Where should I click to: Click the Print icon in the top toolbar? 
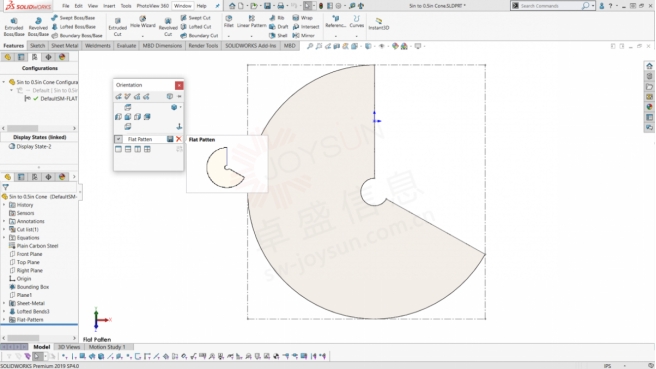click(x=280, y=6)
